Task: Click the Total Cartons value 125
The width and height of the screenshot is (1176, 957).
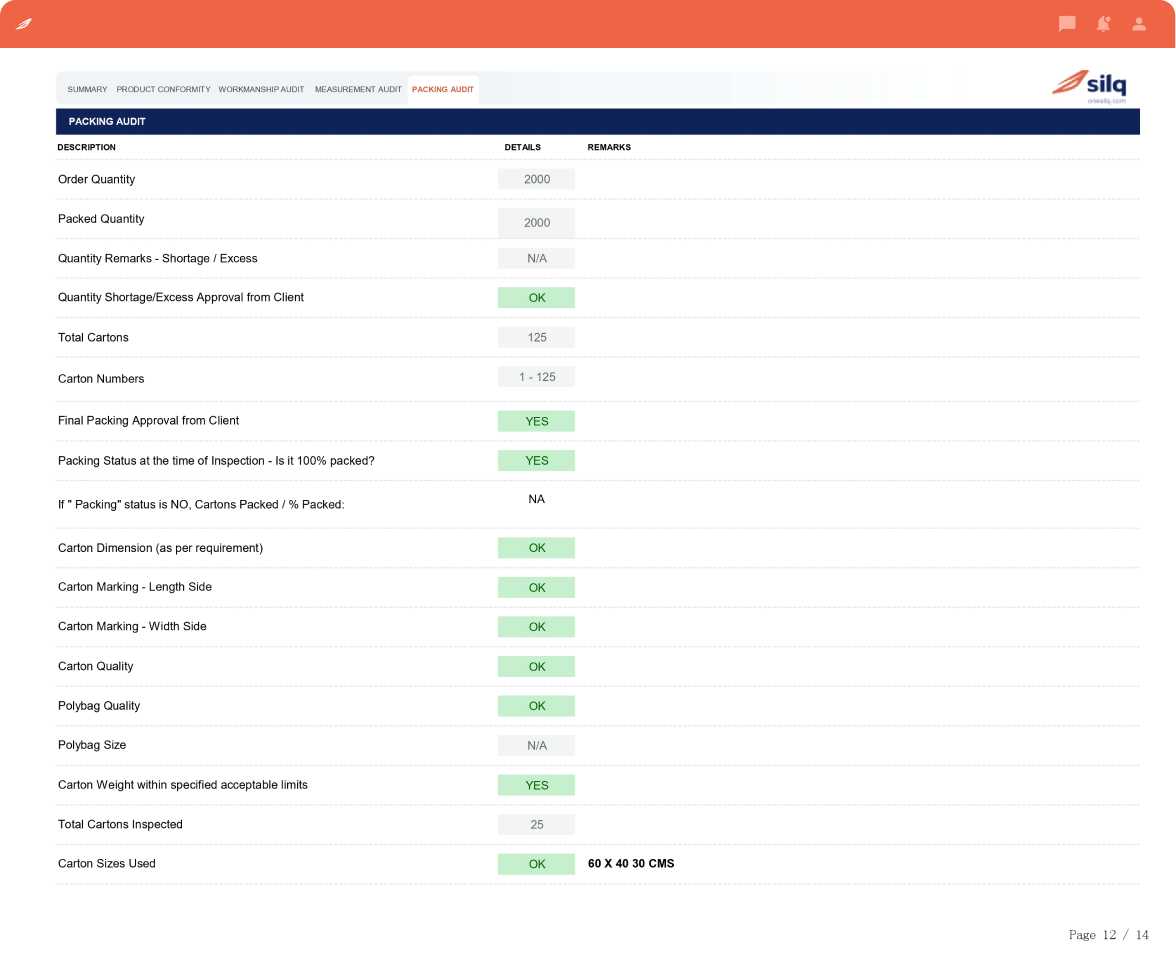Action: (536, 338)
